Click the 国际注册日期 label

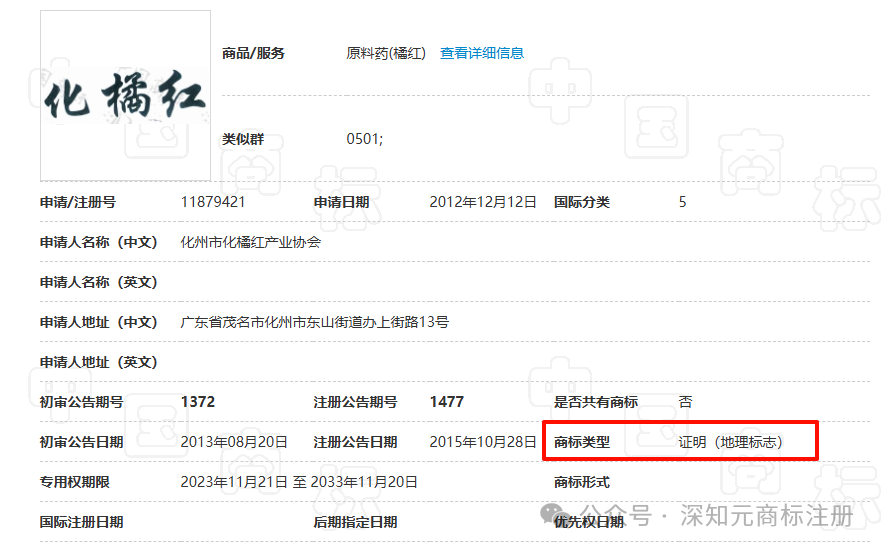[81, 522]
